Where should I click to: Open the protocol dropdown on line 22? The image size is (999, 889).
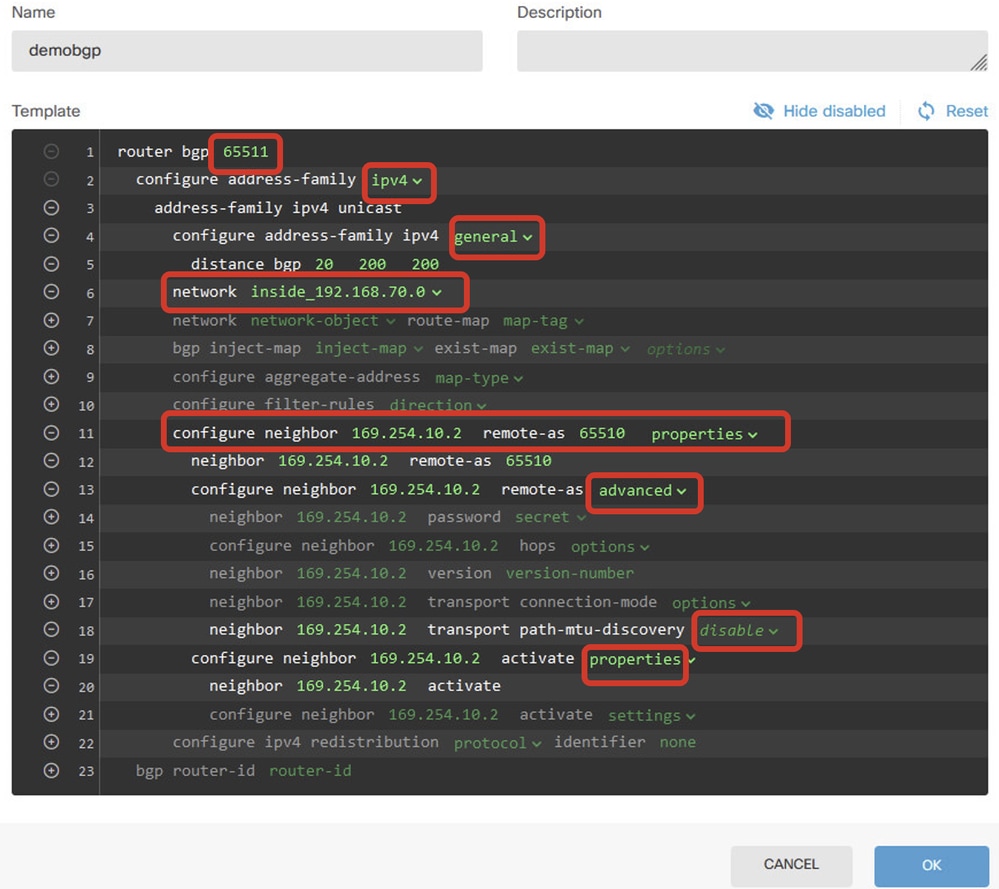(x=497, y=743)
